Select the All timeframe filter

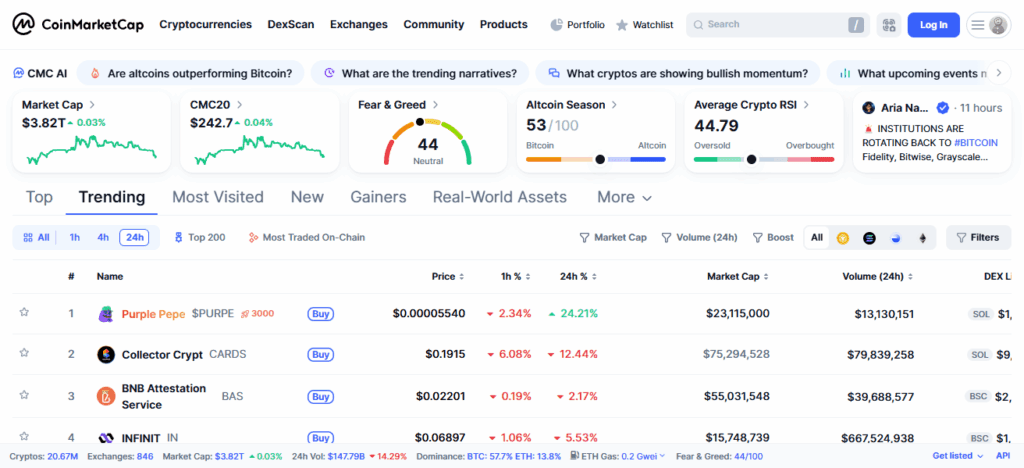click(x=37, y=238)
